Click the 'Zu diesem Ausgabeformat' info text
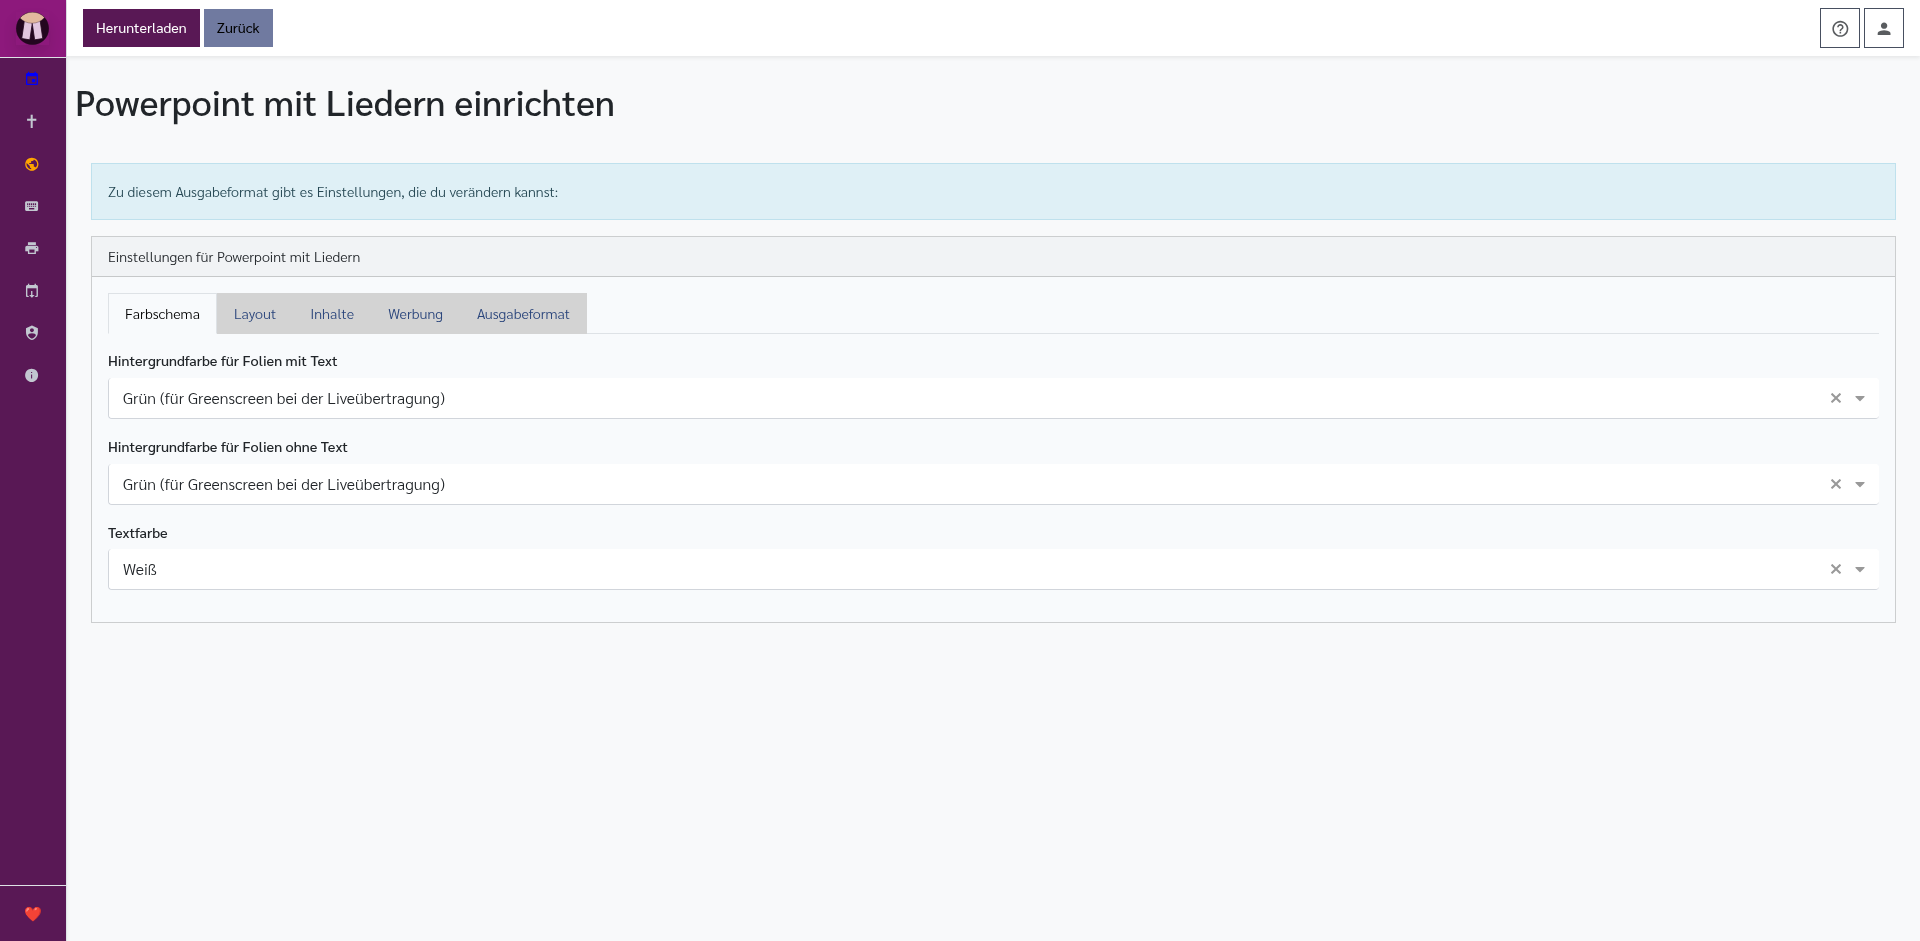This screenshot has height=941, width=1920. [x=333, y=192]
